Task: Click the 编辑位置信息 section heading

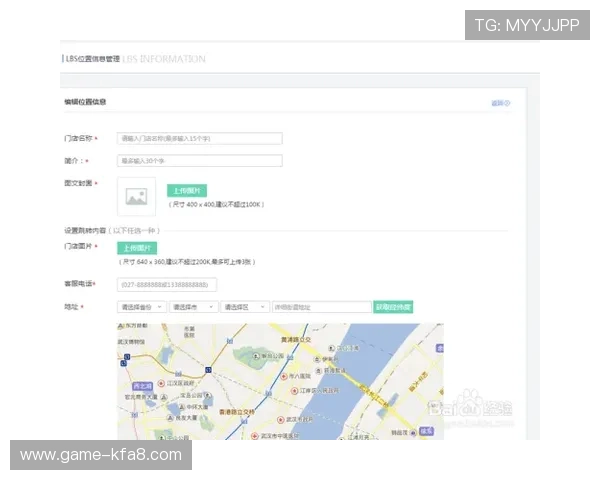Action: point(85,102)
